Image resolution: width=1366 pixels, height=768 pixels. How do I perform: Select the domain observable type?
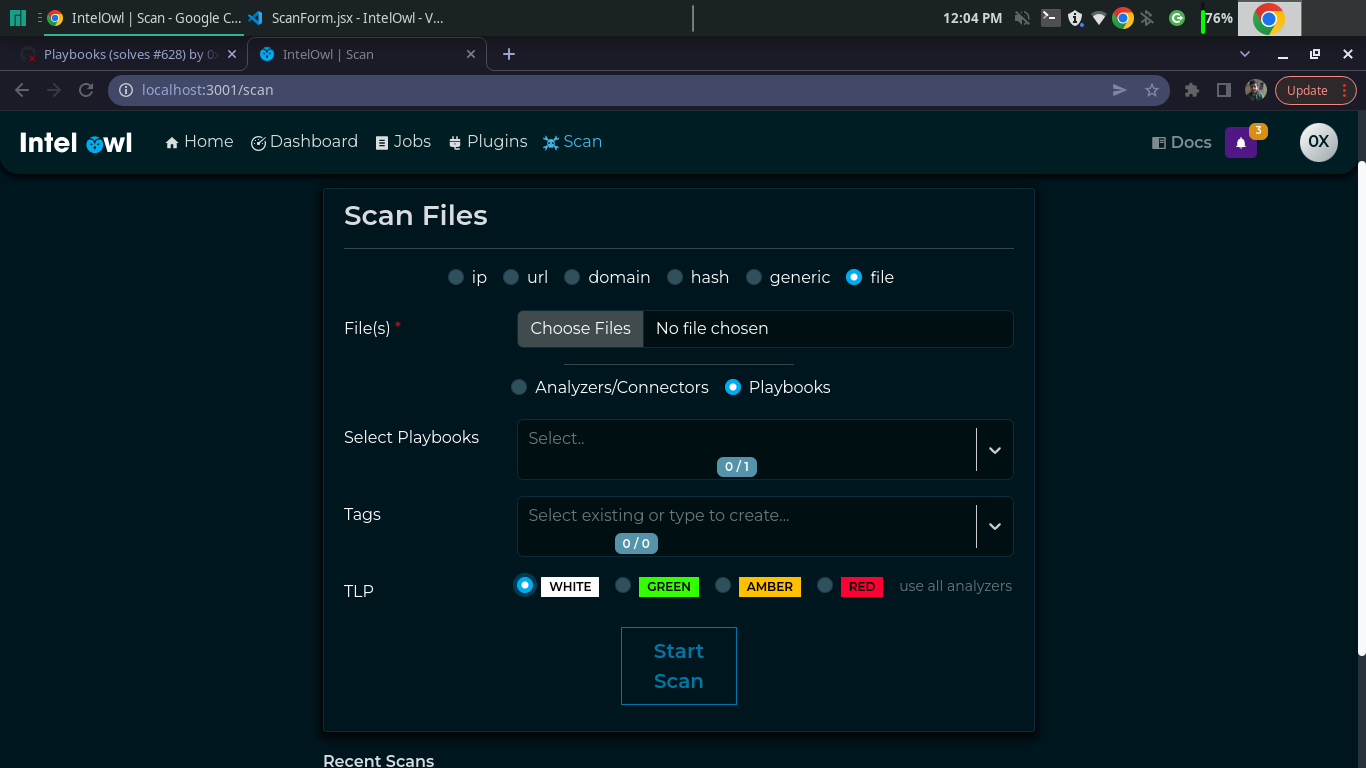click(572, 277)
